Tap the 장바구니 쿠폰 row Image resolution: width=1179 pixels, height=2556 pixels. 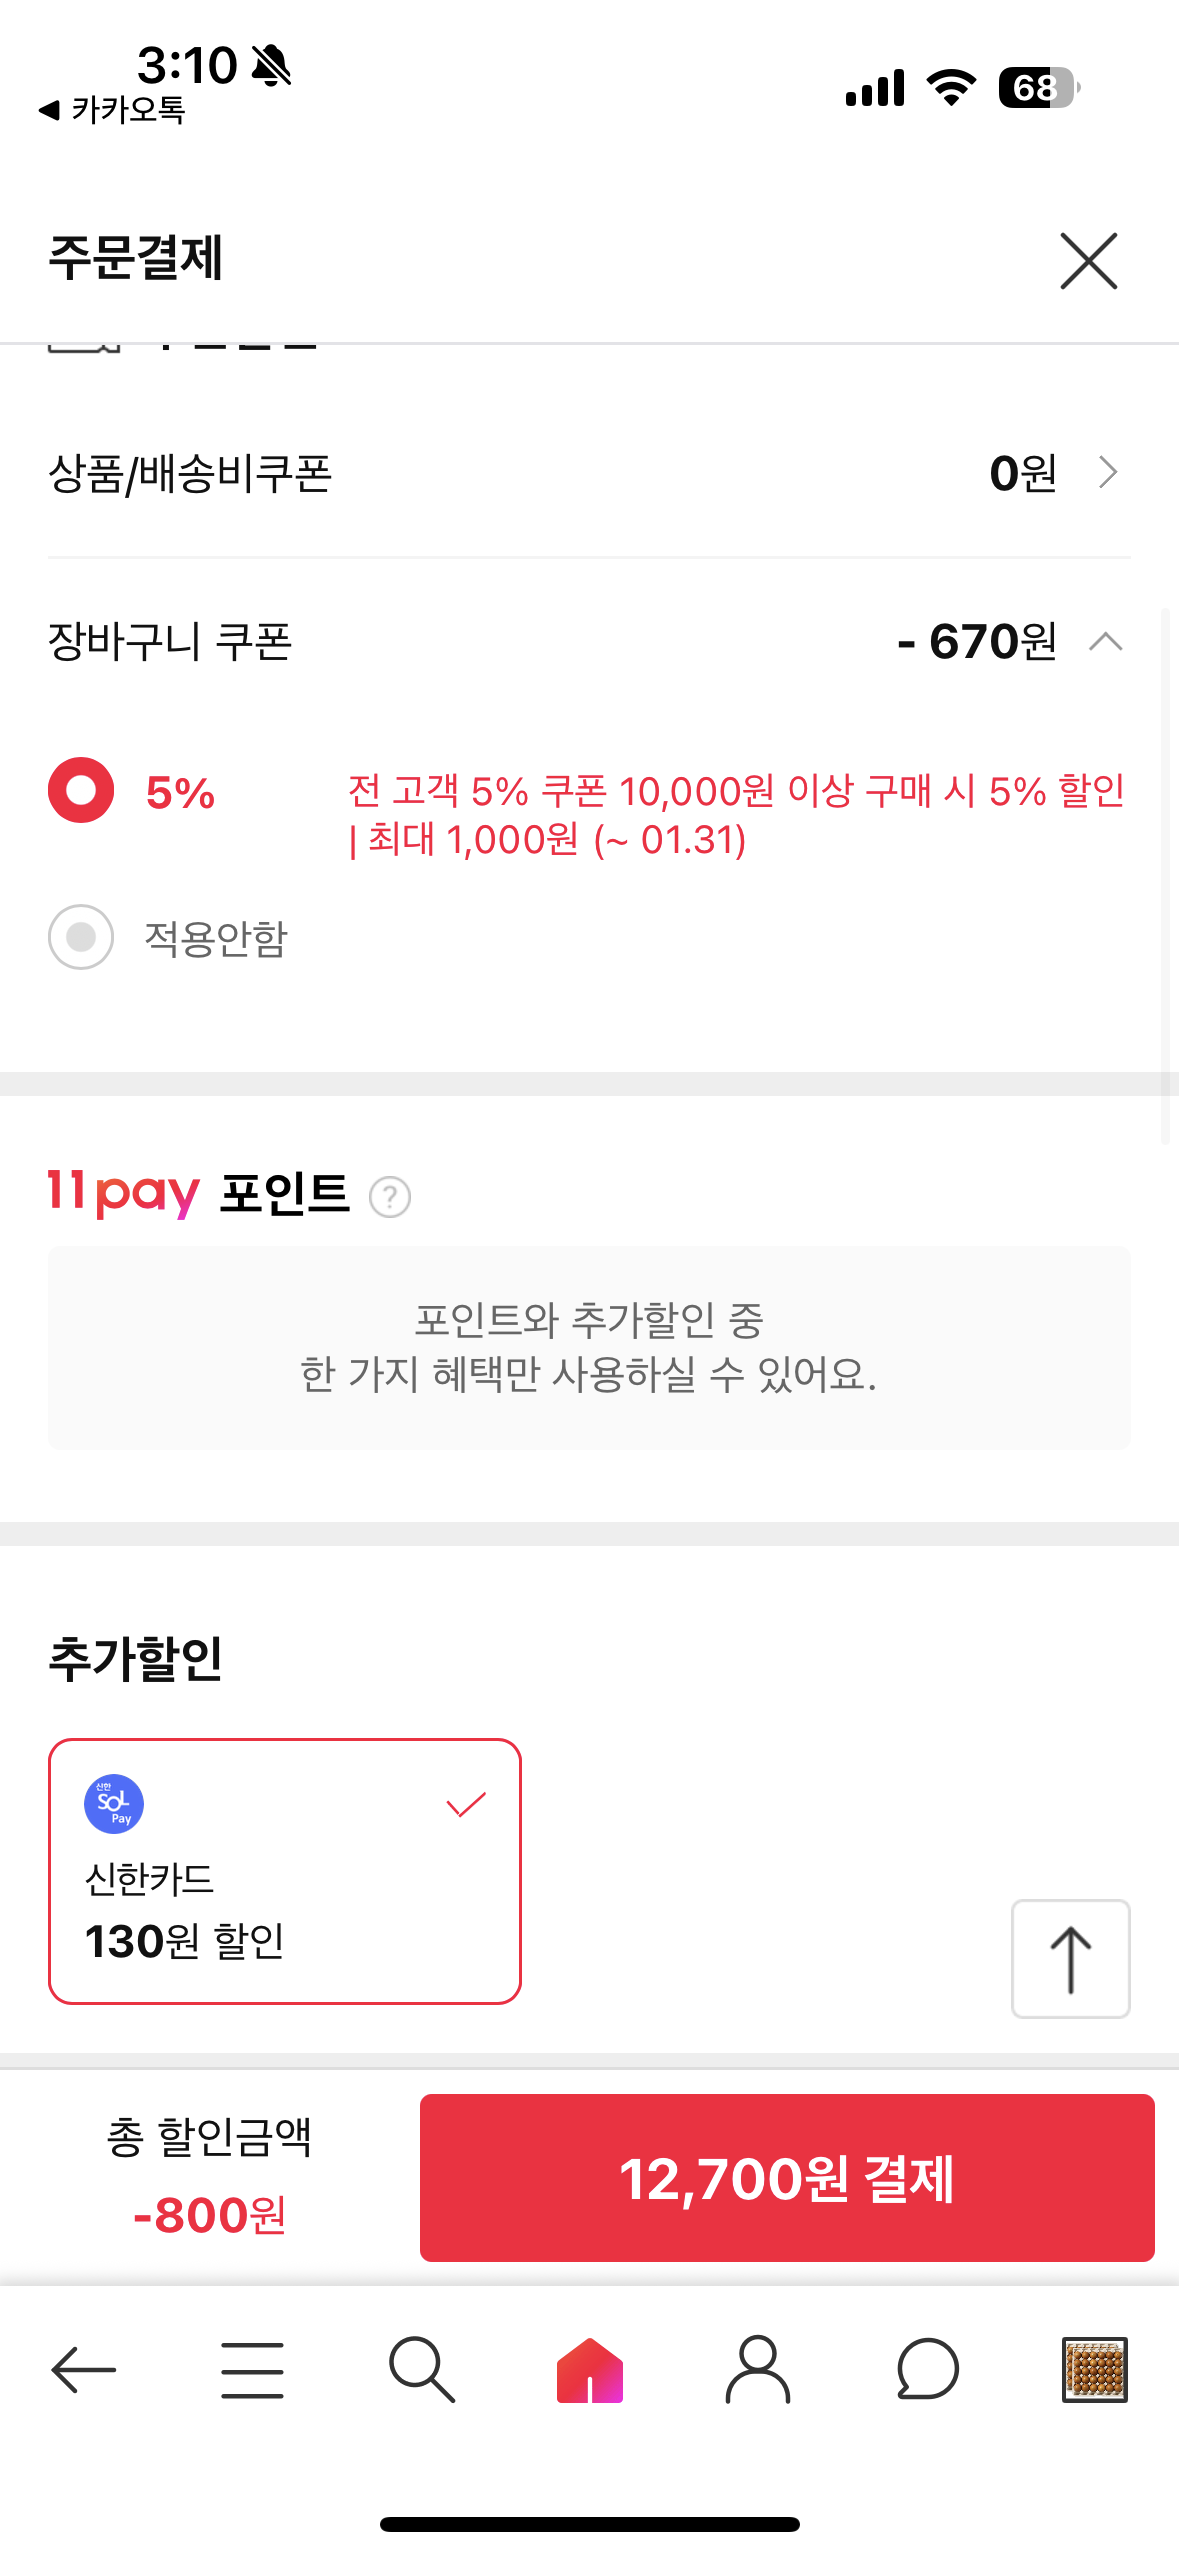point(589,641)
